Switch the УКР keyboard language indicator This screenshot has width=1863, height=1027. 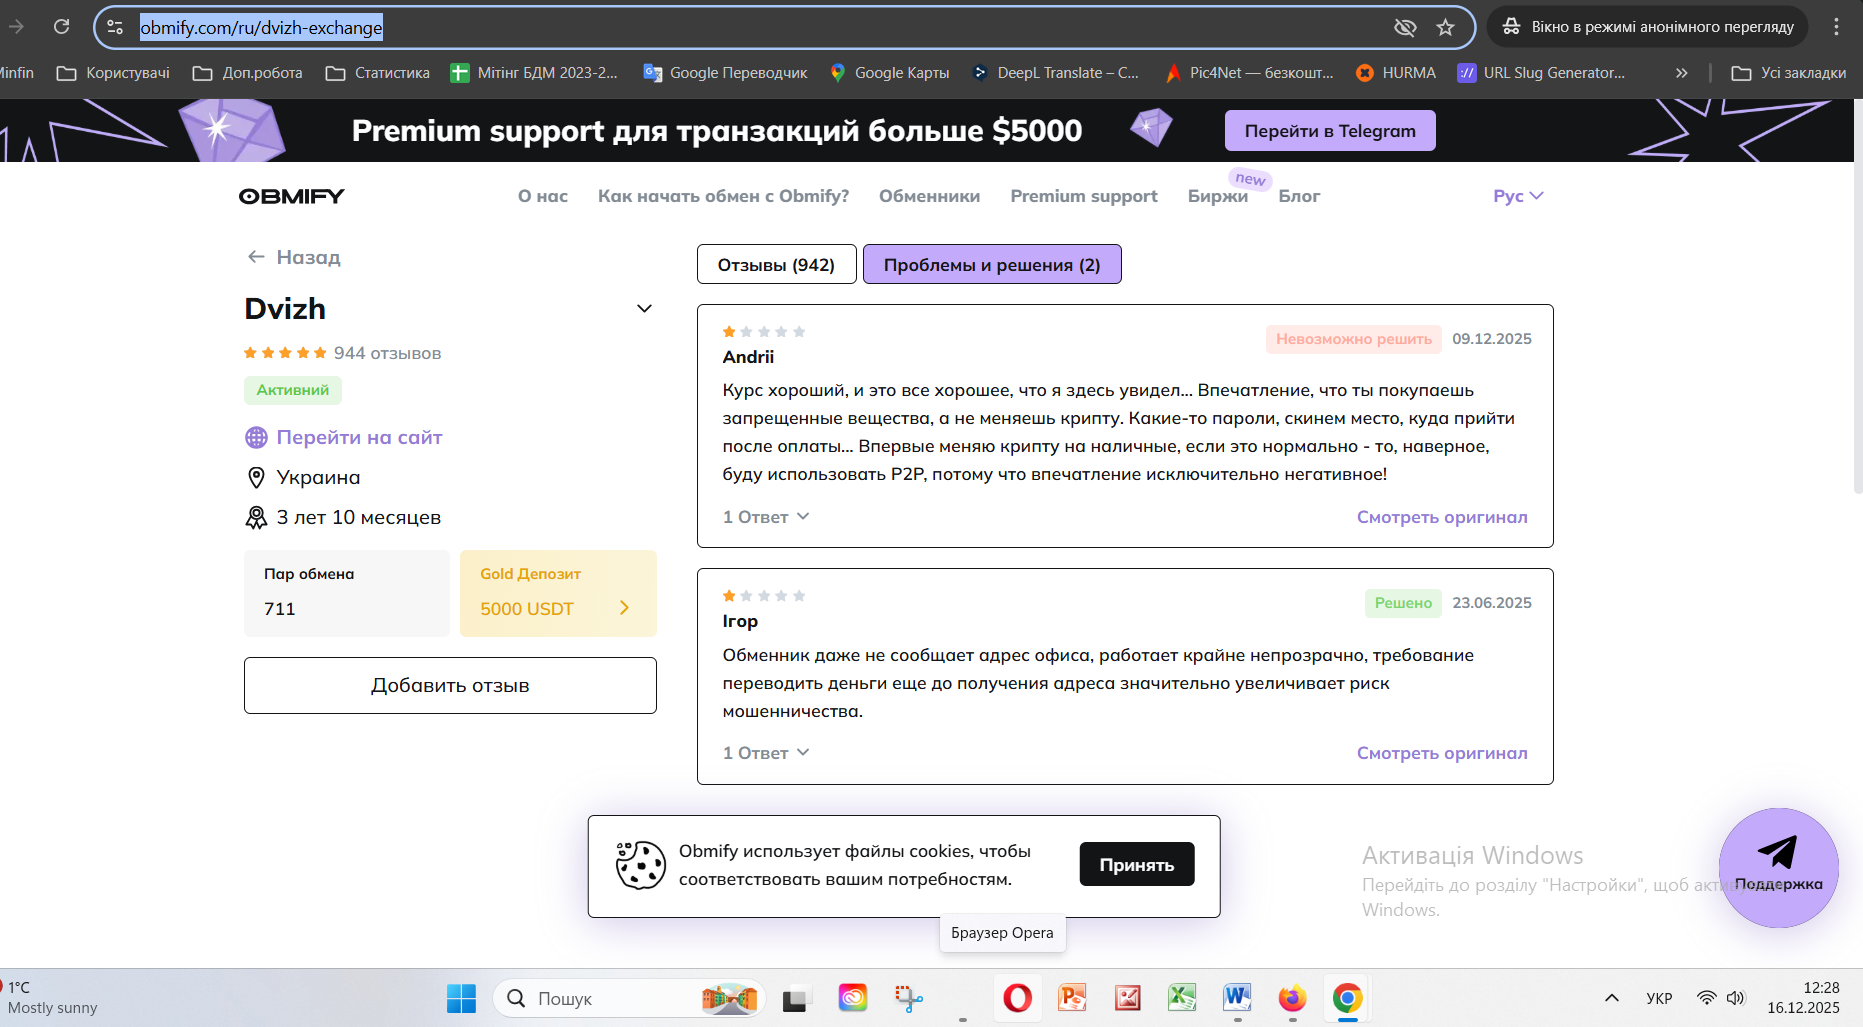pos(1659,998)
